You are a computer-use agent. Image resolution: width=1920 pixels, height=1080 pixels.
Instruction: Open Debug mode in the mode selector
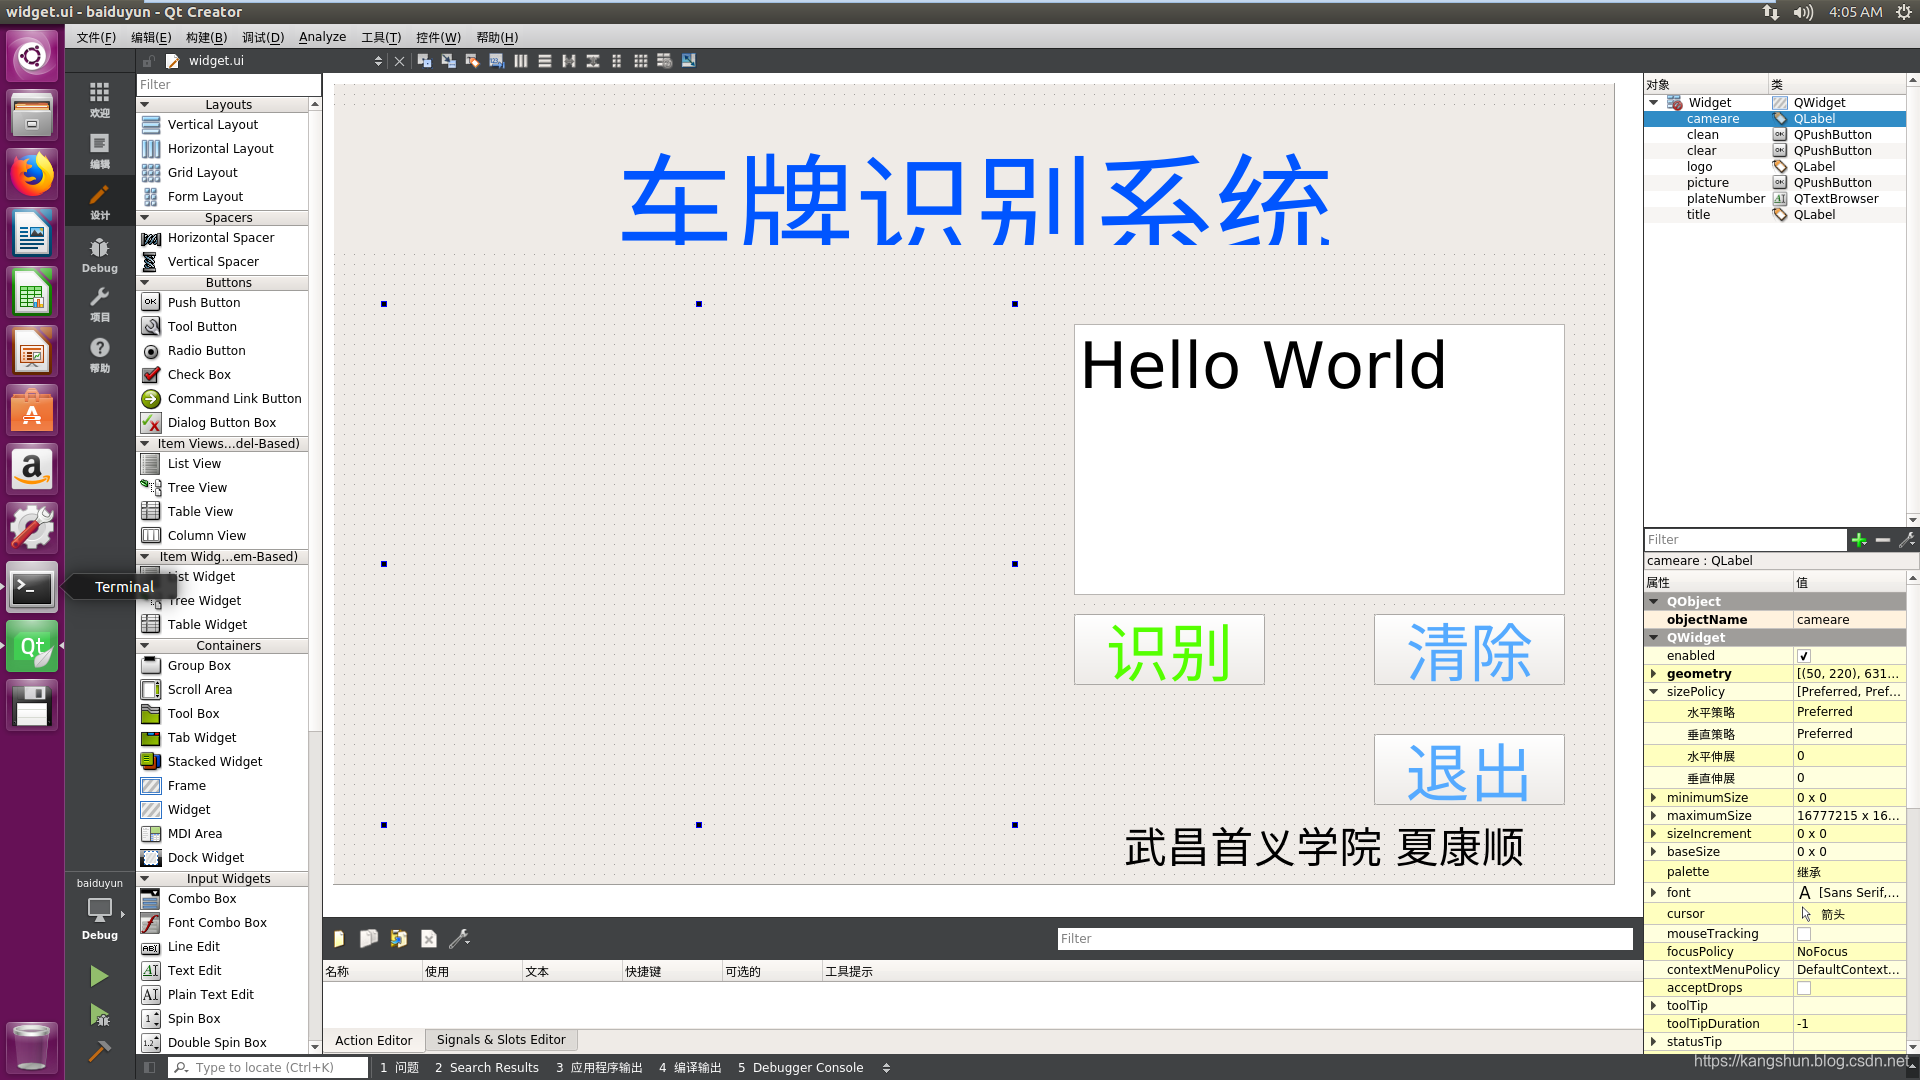point(99,254)
